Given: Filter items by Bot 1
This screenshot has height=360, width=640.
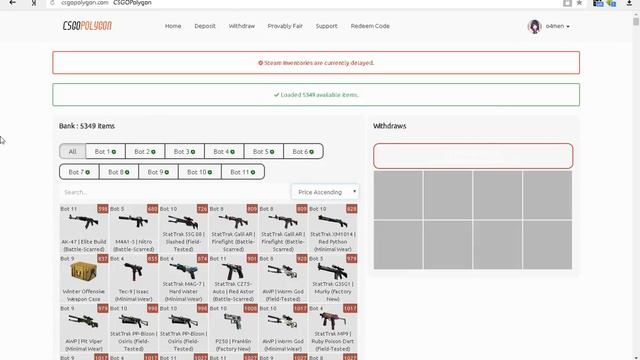Looking at the screenshot, I should 105,151.
